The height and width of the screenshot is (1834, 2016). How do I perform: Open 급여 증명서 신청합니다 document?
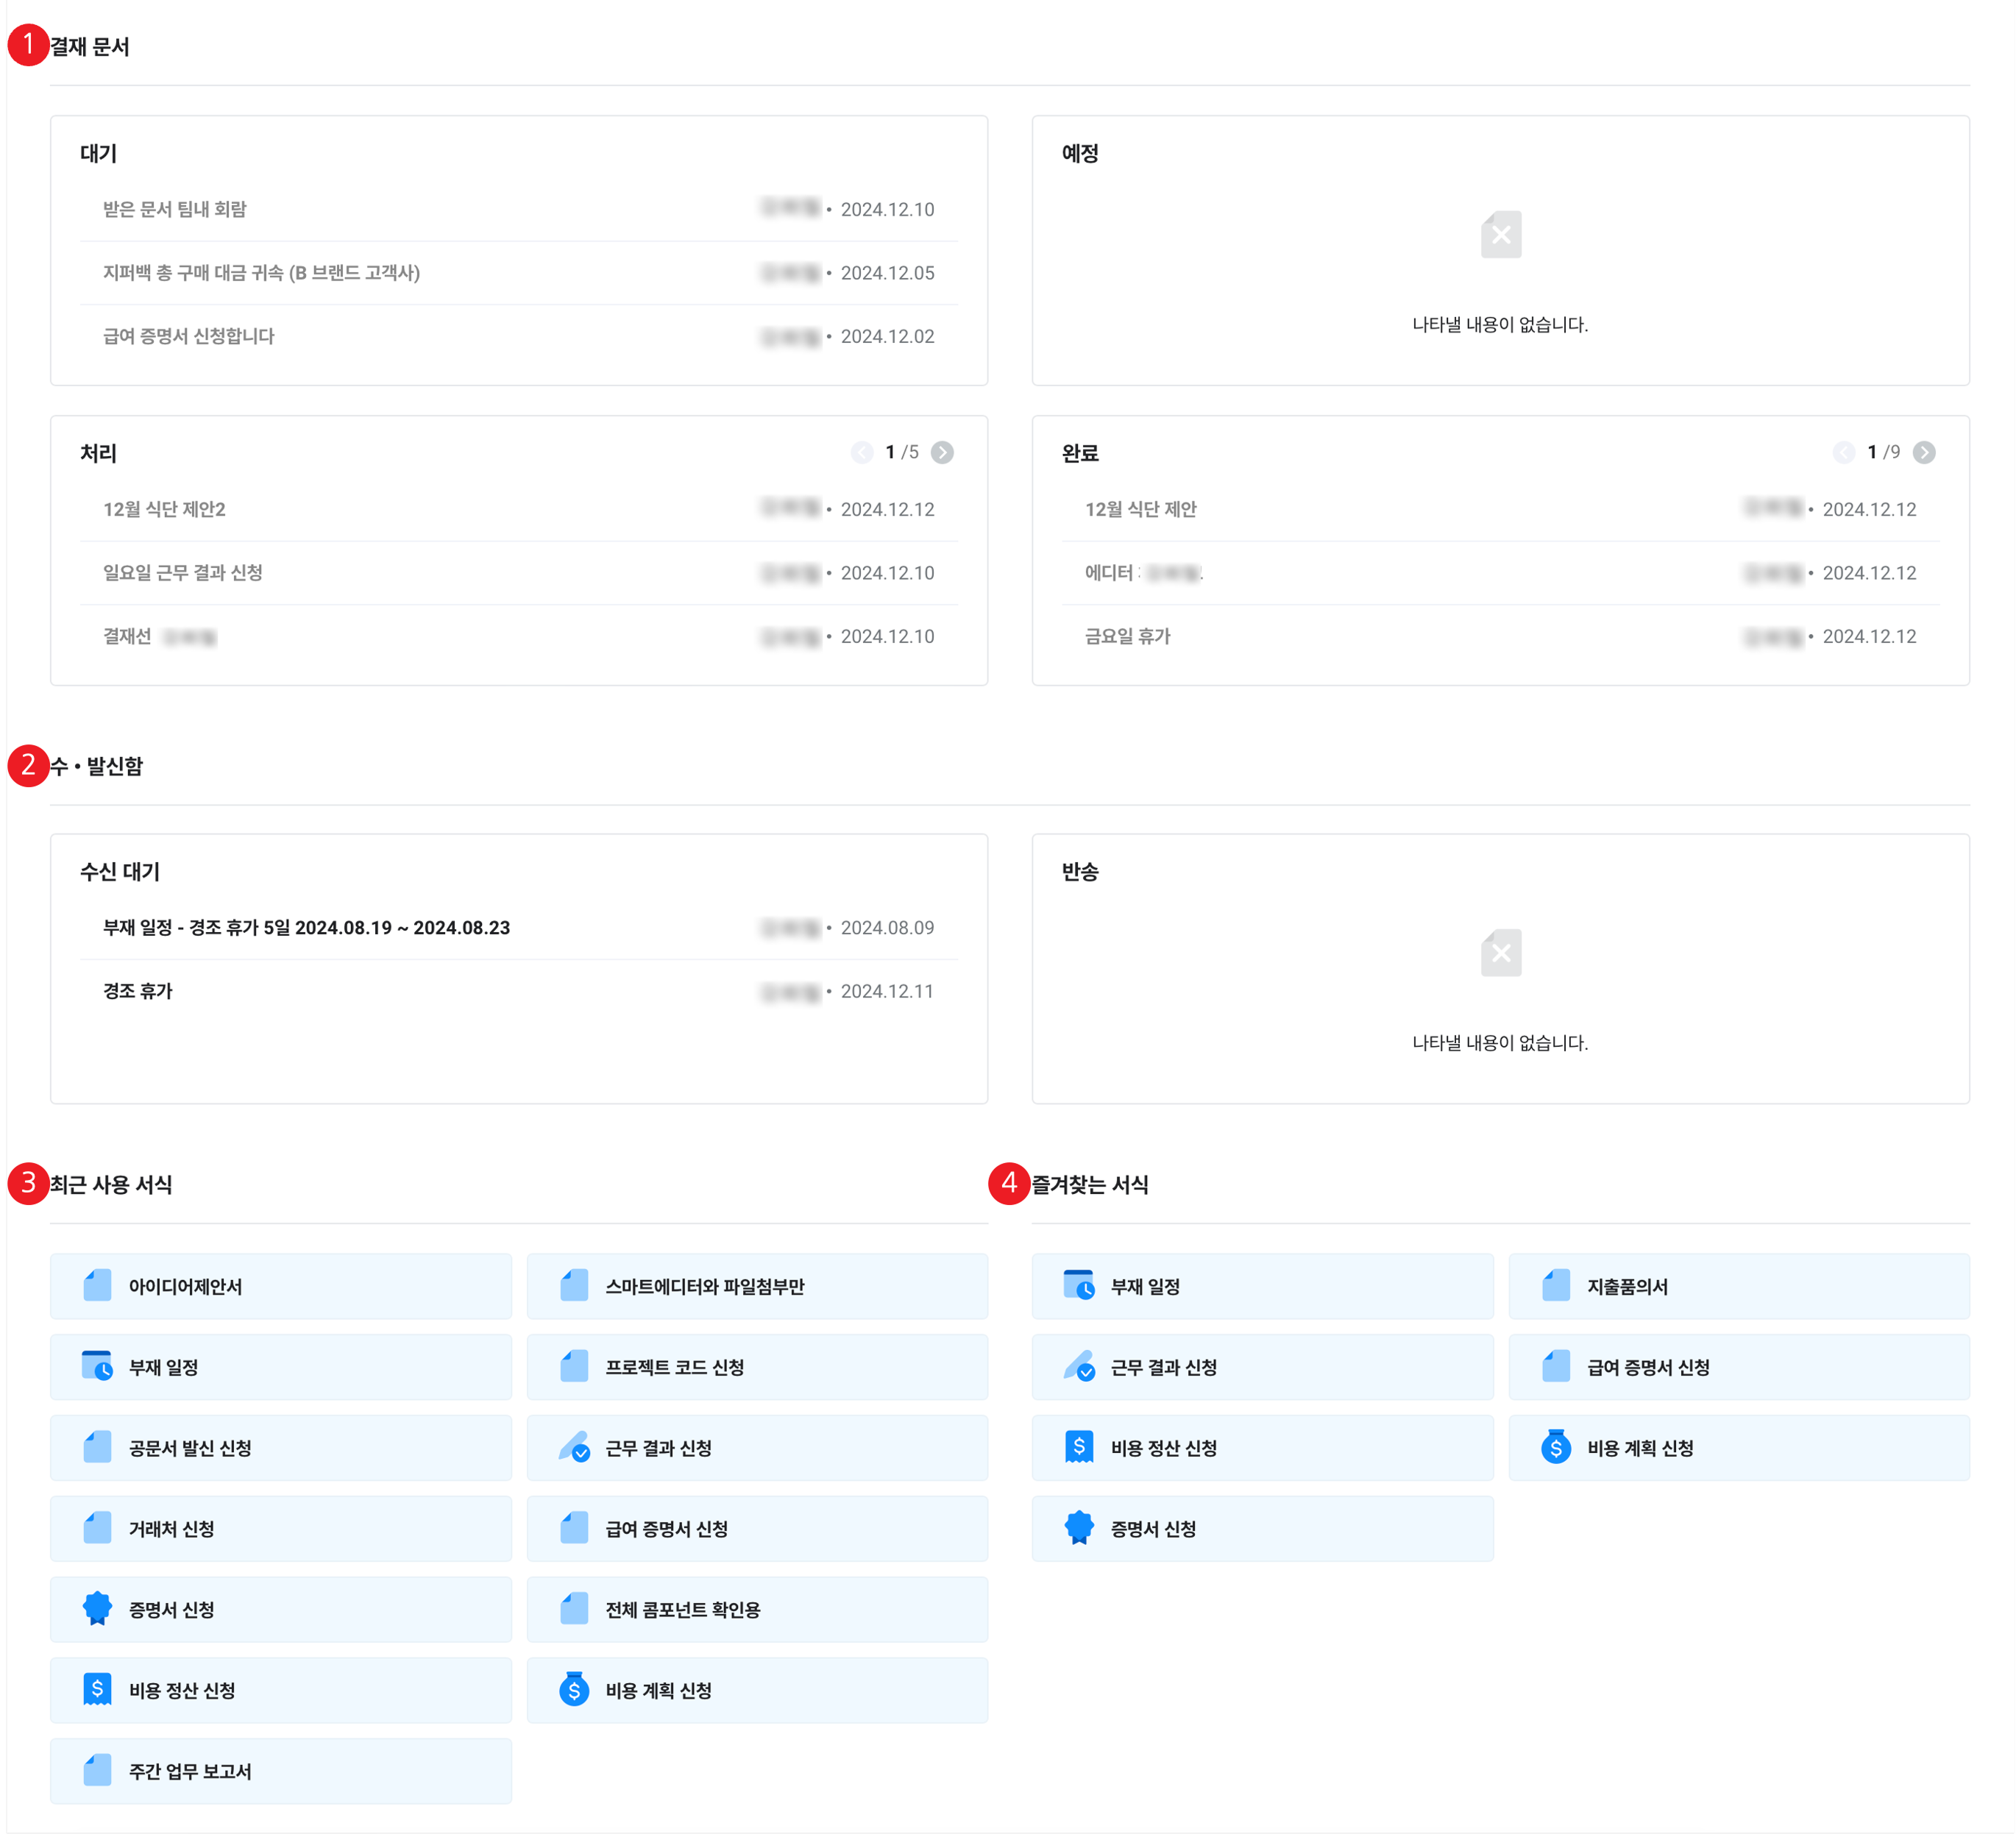[x=189, y=336]
